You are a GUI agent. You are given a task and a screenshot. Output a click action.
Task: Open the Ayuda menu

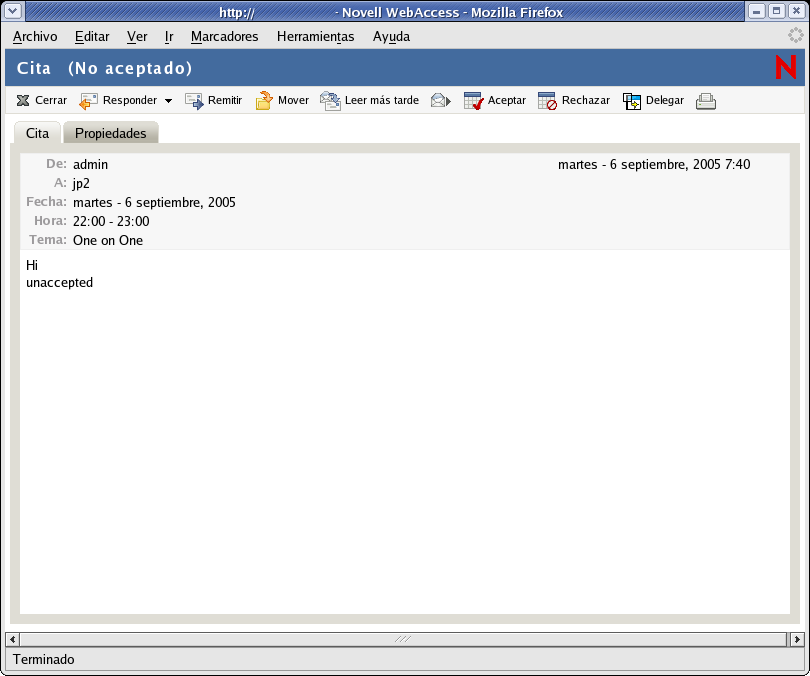click(391, 37)
